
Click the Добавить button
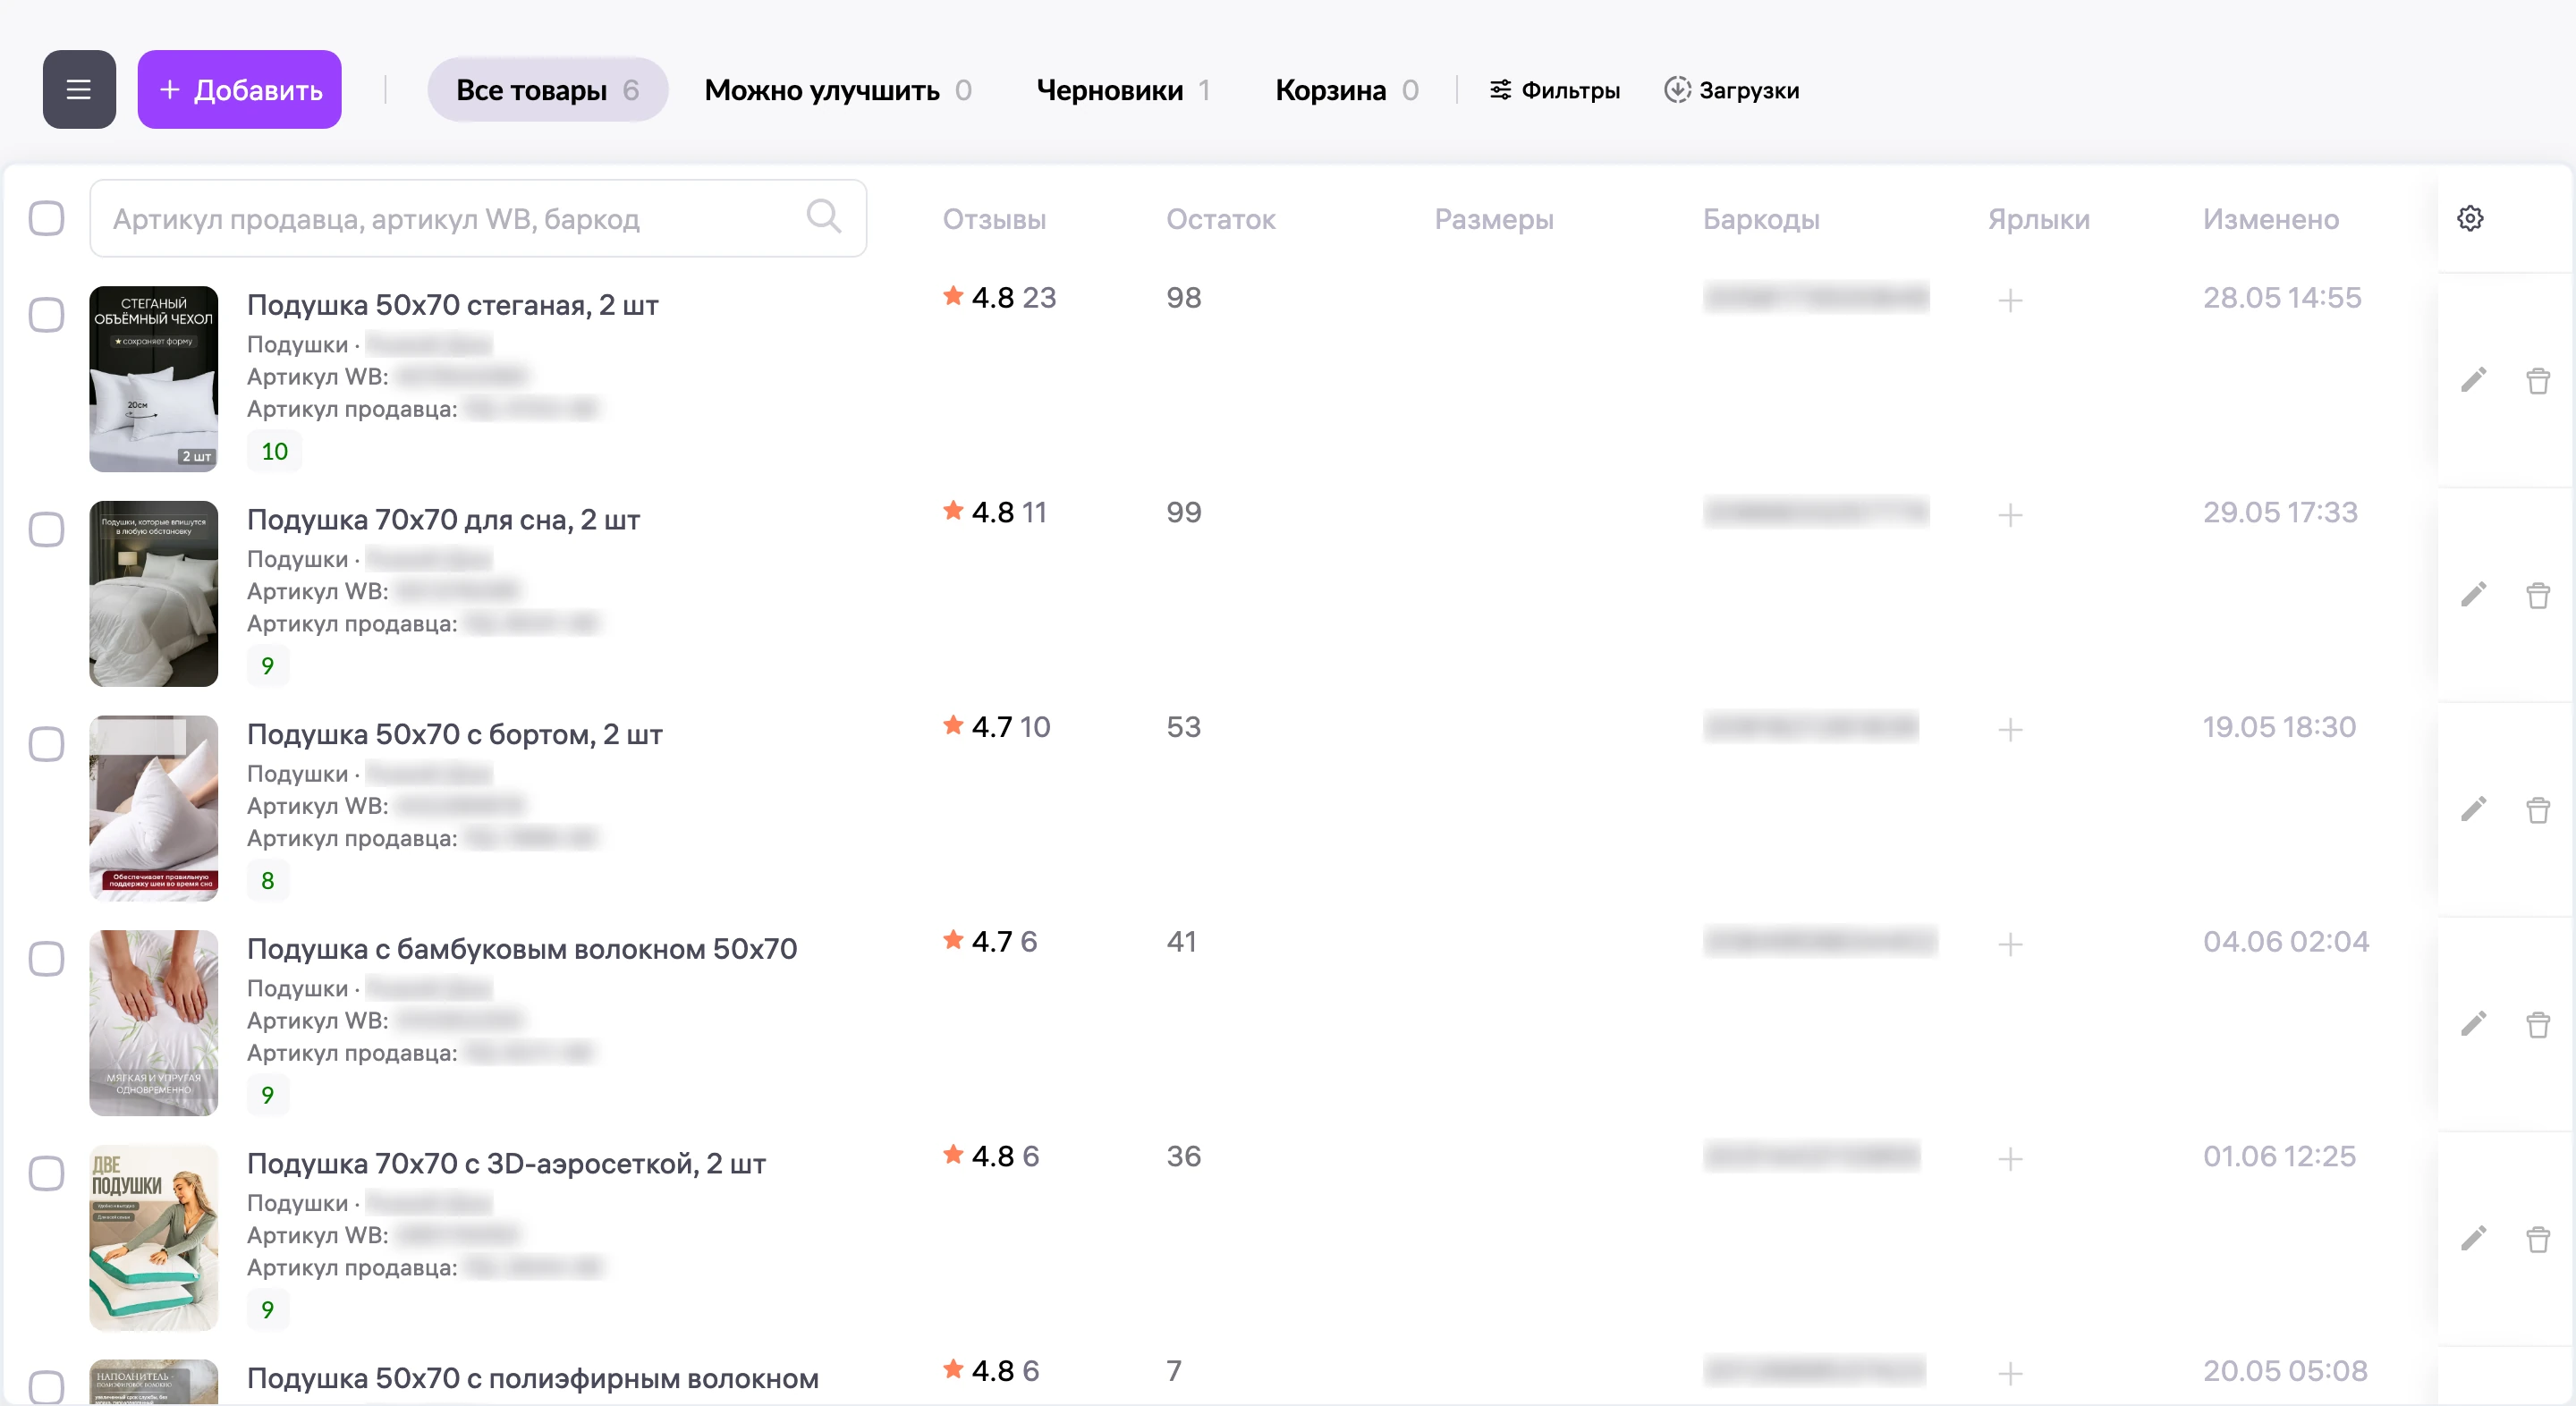click(240, 90)
